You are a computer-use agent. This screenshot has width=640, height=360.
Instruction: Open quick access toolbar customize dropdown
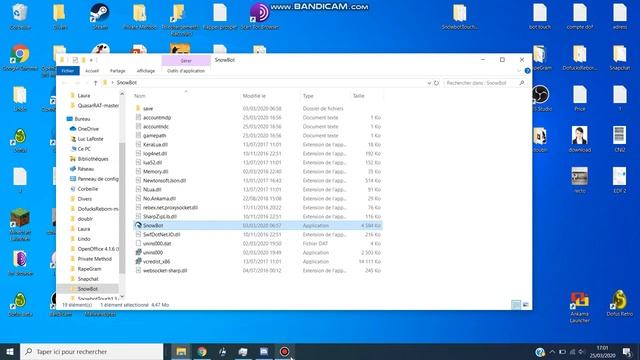tap(91, 60)
